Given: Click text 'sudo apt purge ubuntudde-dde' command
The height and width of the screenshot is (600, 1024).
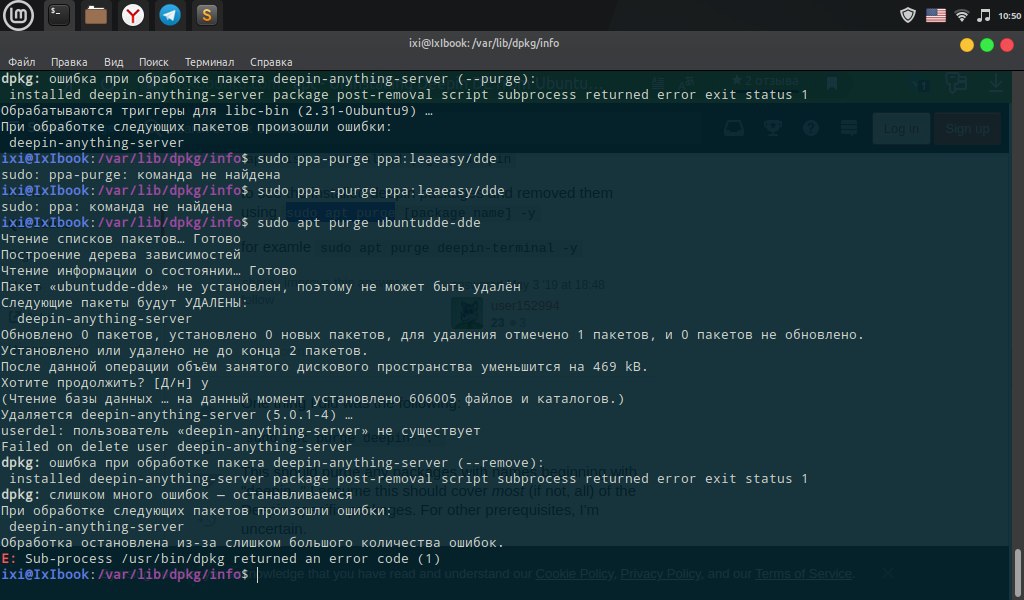Looking at the screenshot, I should [369, 223].
